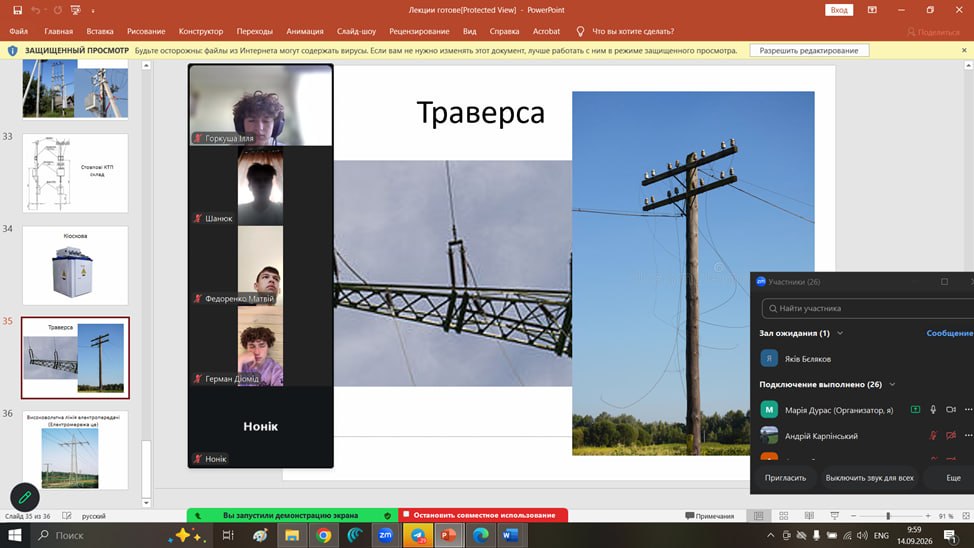Toggle Марія Дурас camera icon
Screen dimensions: 974x548
point(950,409)
